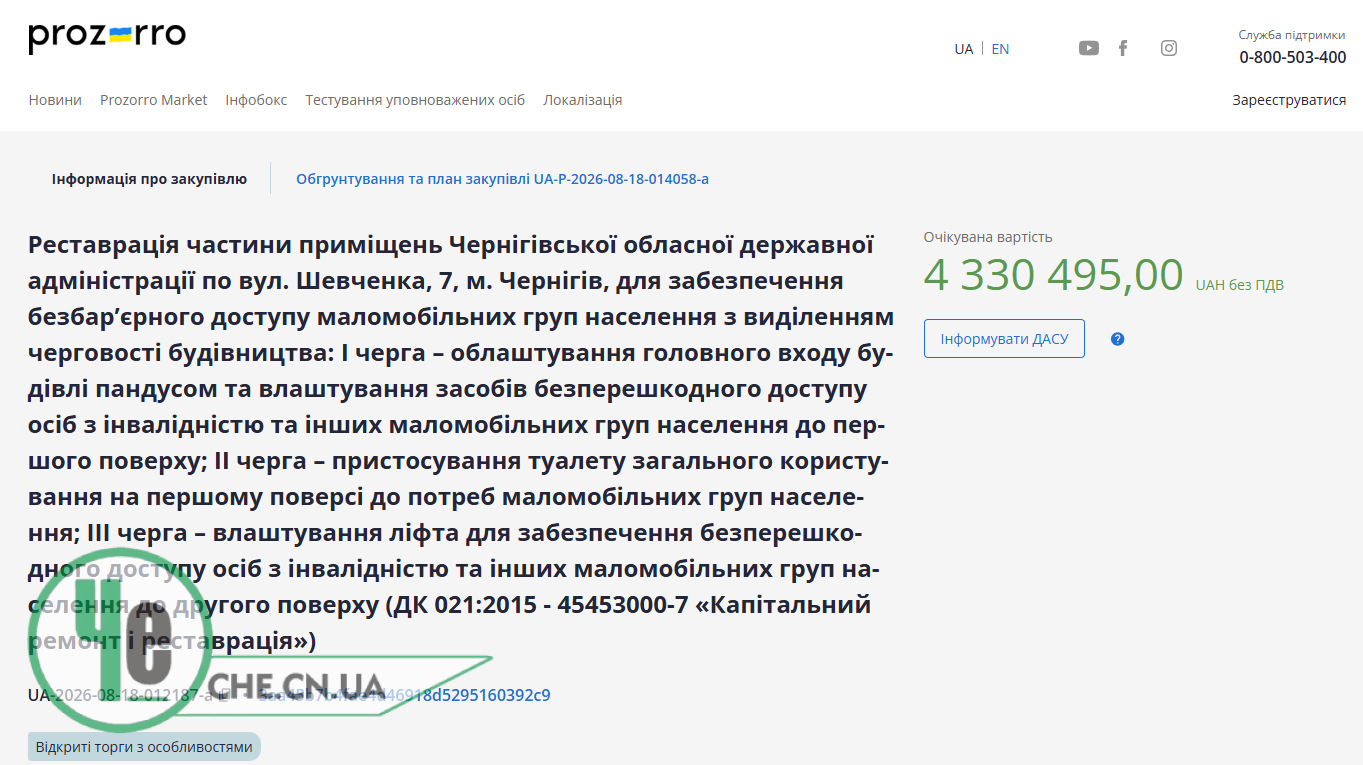Open the Prozorro Instagram profile icon
This screenshot has width=1363, height=765.
tap(1169, 48)
